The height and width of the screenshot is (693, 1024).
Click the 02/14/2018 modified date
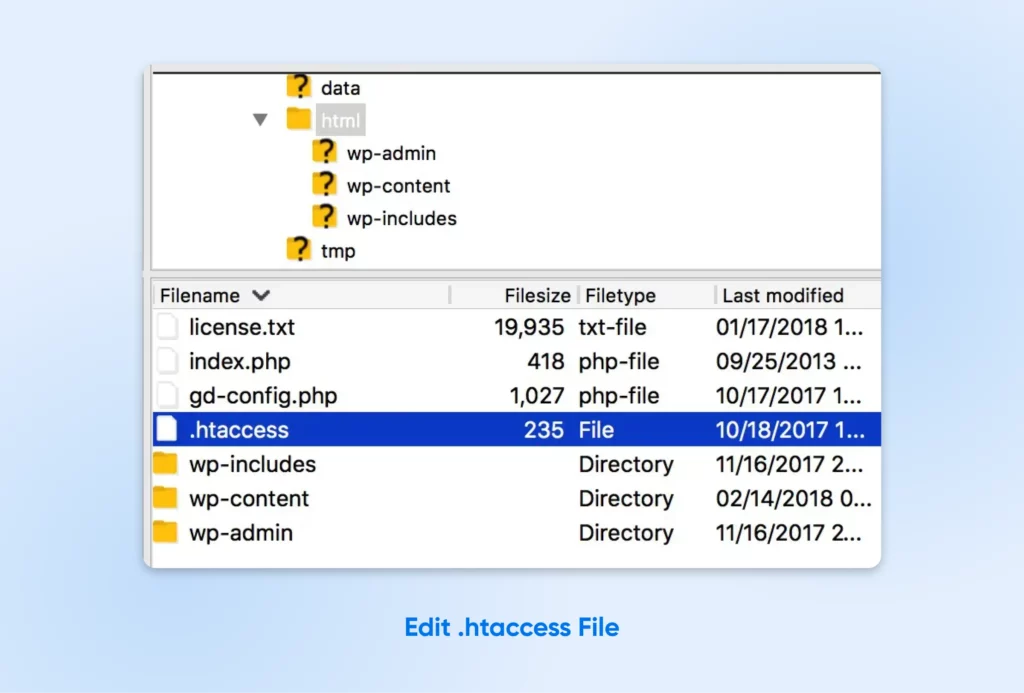point(793,498)
